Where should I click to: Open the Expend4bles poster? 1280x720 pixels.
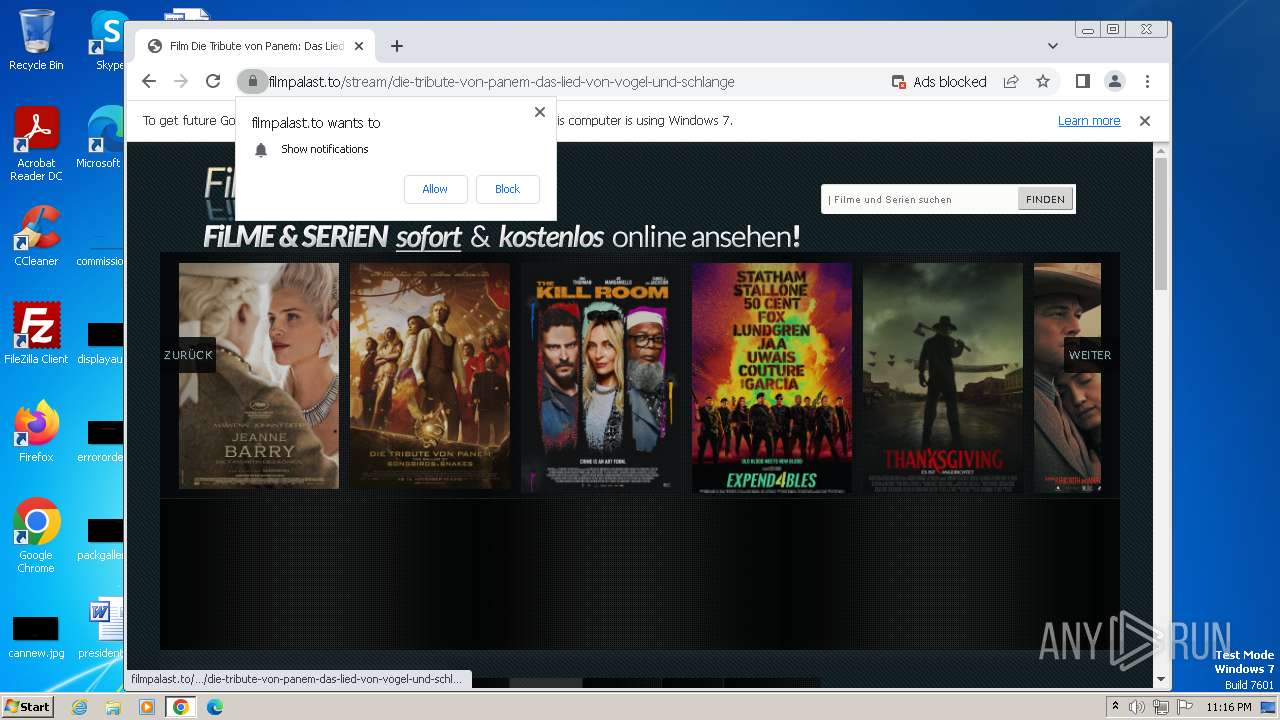(x=772, y=378)
